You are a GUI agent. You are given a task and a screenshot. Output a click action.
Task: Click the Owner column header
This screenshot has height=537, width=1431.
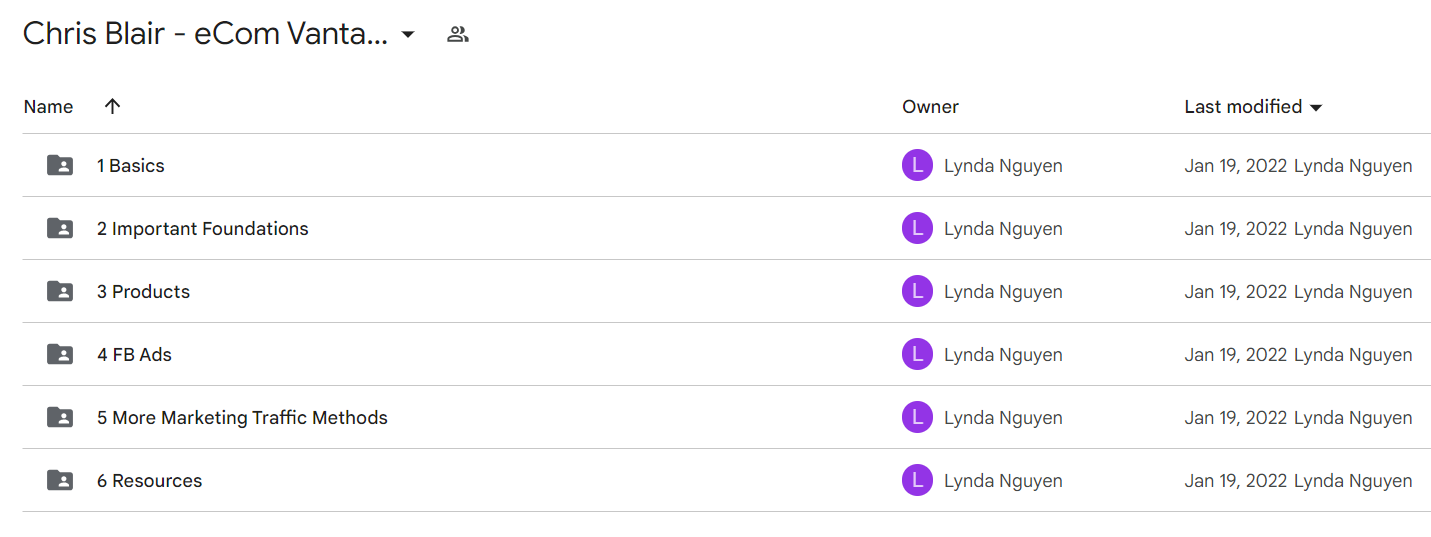[930, 107]
